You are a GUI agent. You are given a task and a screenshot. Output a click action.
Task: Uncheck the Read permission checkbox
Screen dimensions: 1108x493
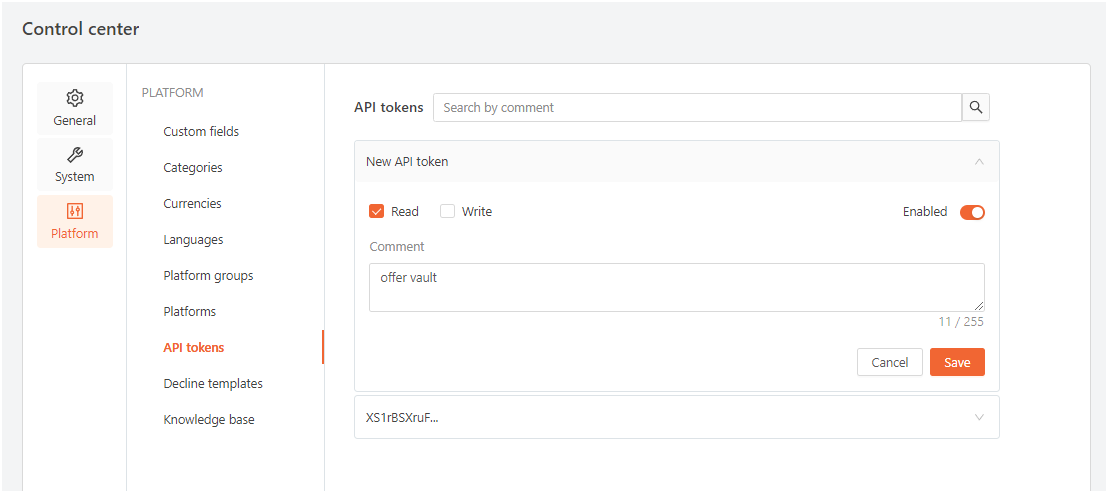[377, 211]
